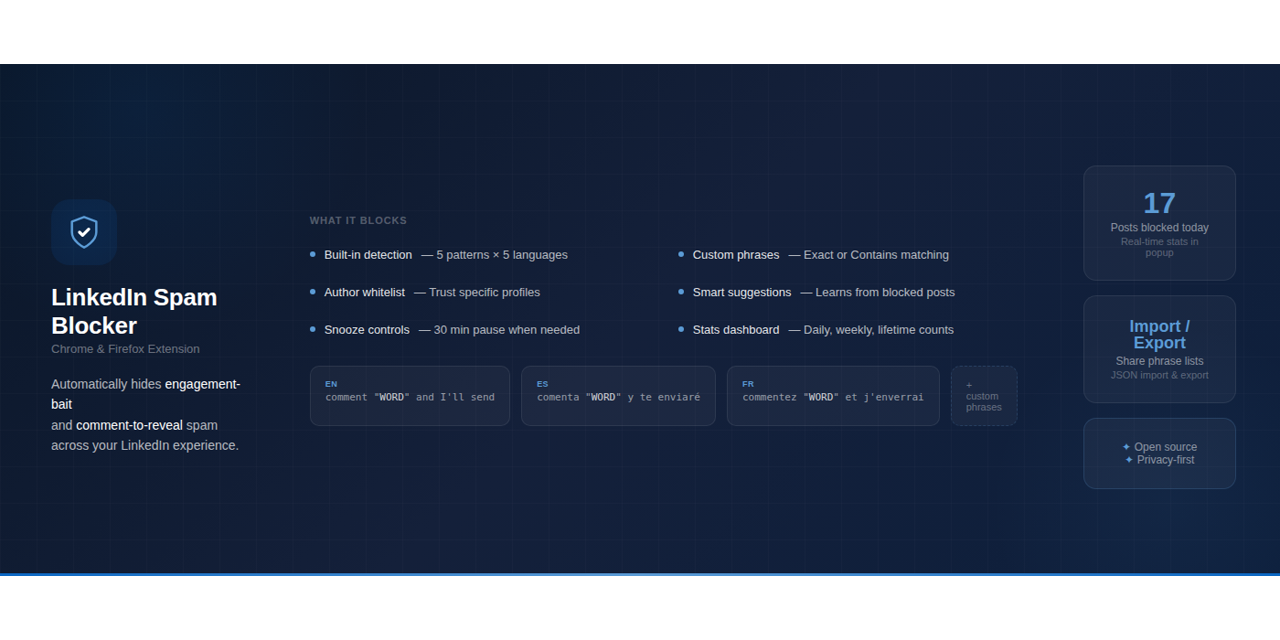This screenshot has width=1280, height=640.
Task: Click the Open source sparkle icon
Action: click(x=1126, y=447)
